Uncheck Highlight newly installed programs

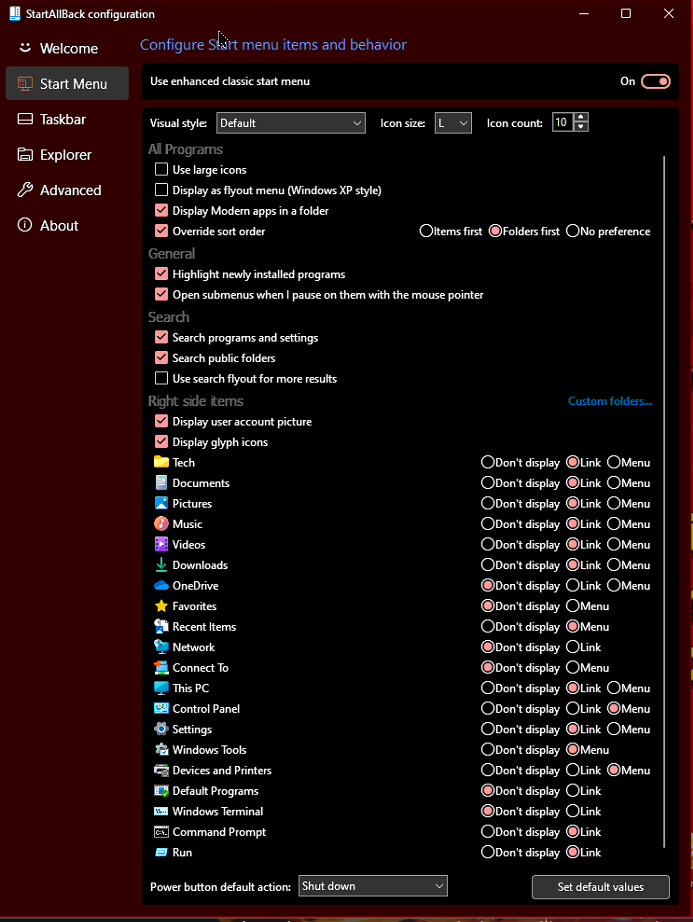pos(162,274)
